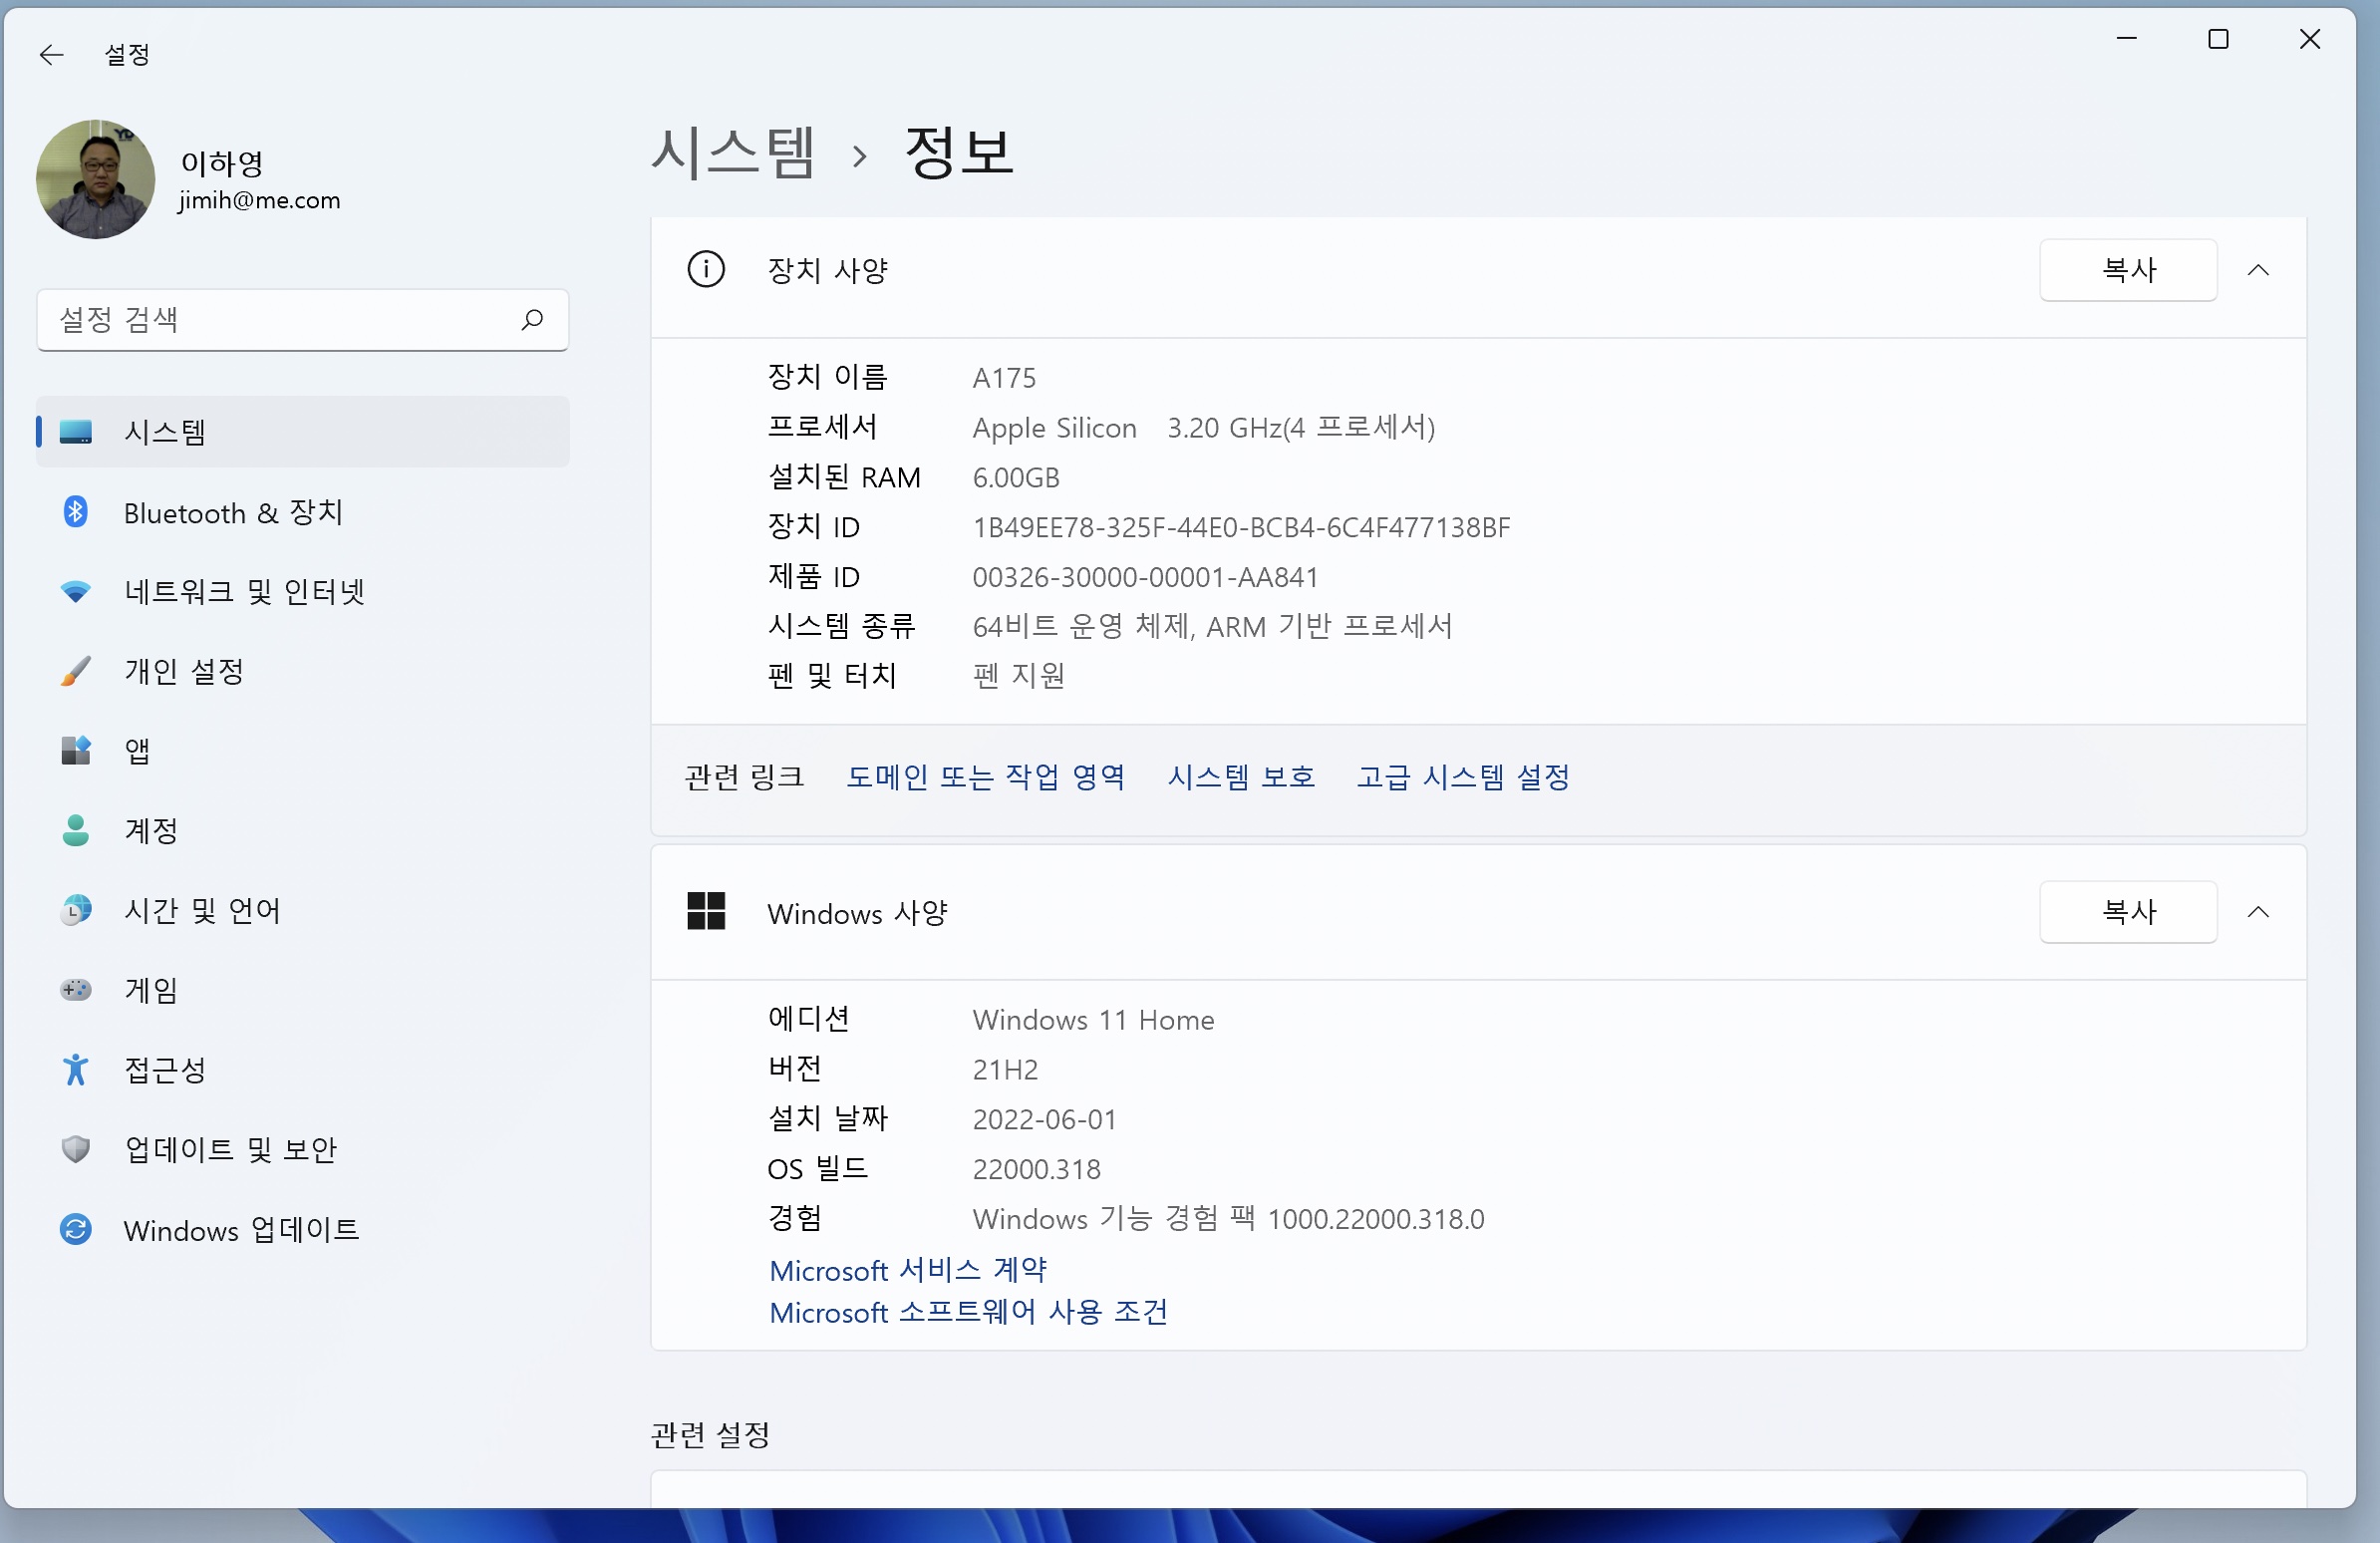Collapse the 장치 사양 section chevron
This screenshot has width=2380, height=1543.
[2258, 270]
